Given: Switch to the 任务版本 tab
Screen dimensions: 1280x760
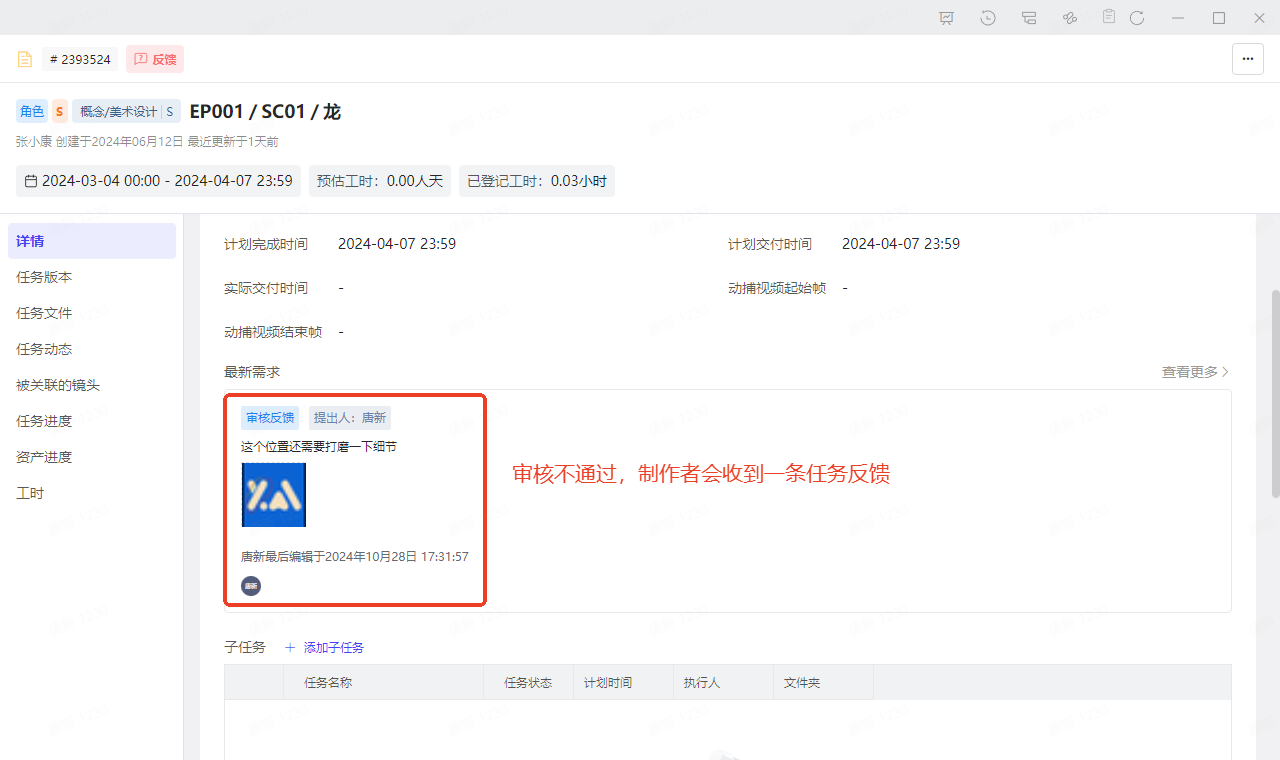Looking at the screenshot, I should pyautogui.click(x=44, y=277).
